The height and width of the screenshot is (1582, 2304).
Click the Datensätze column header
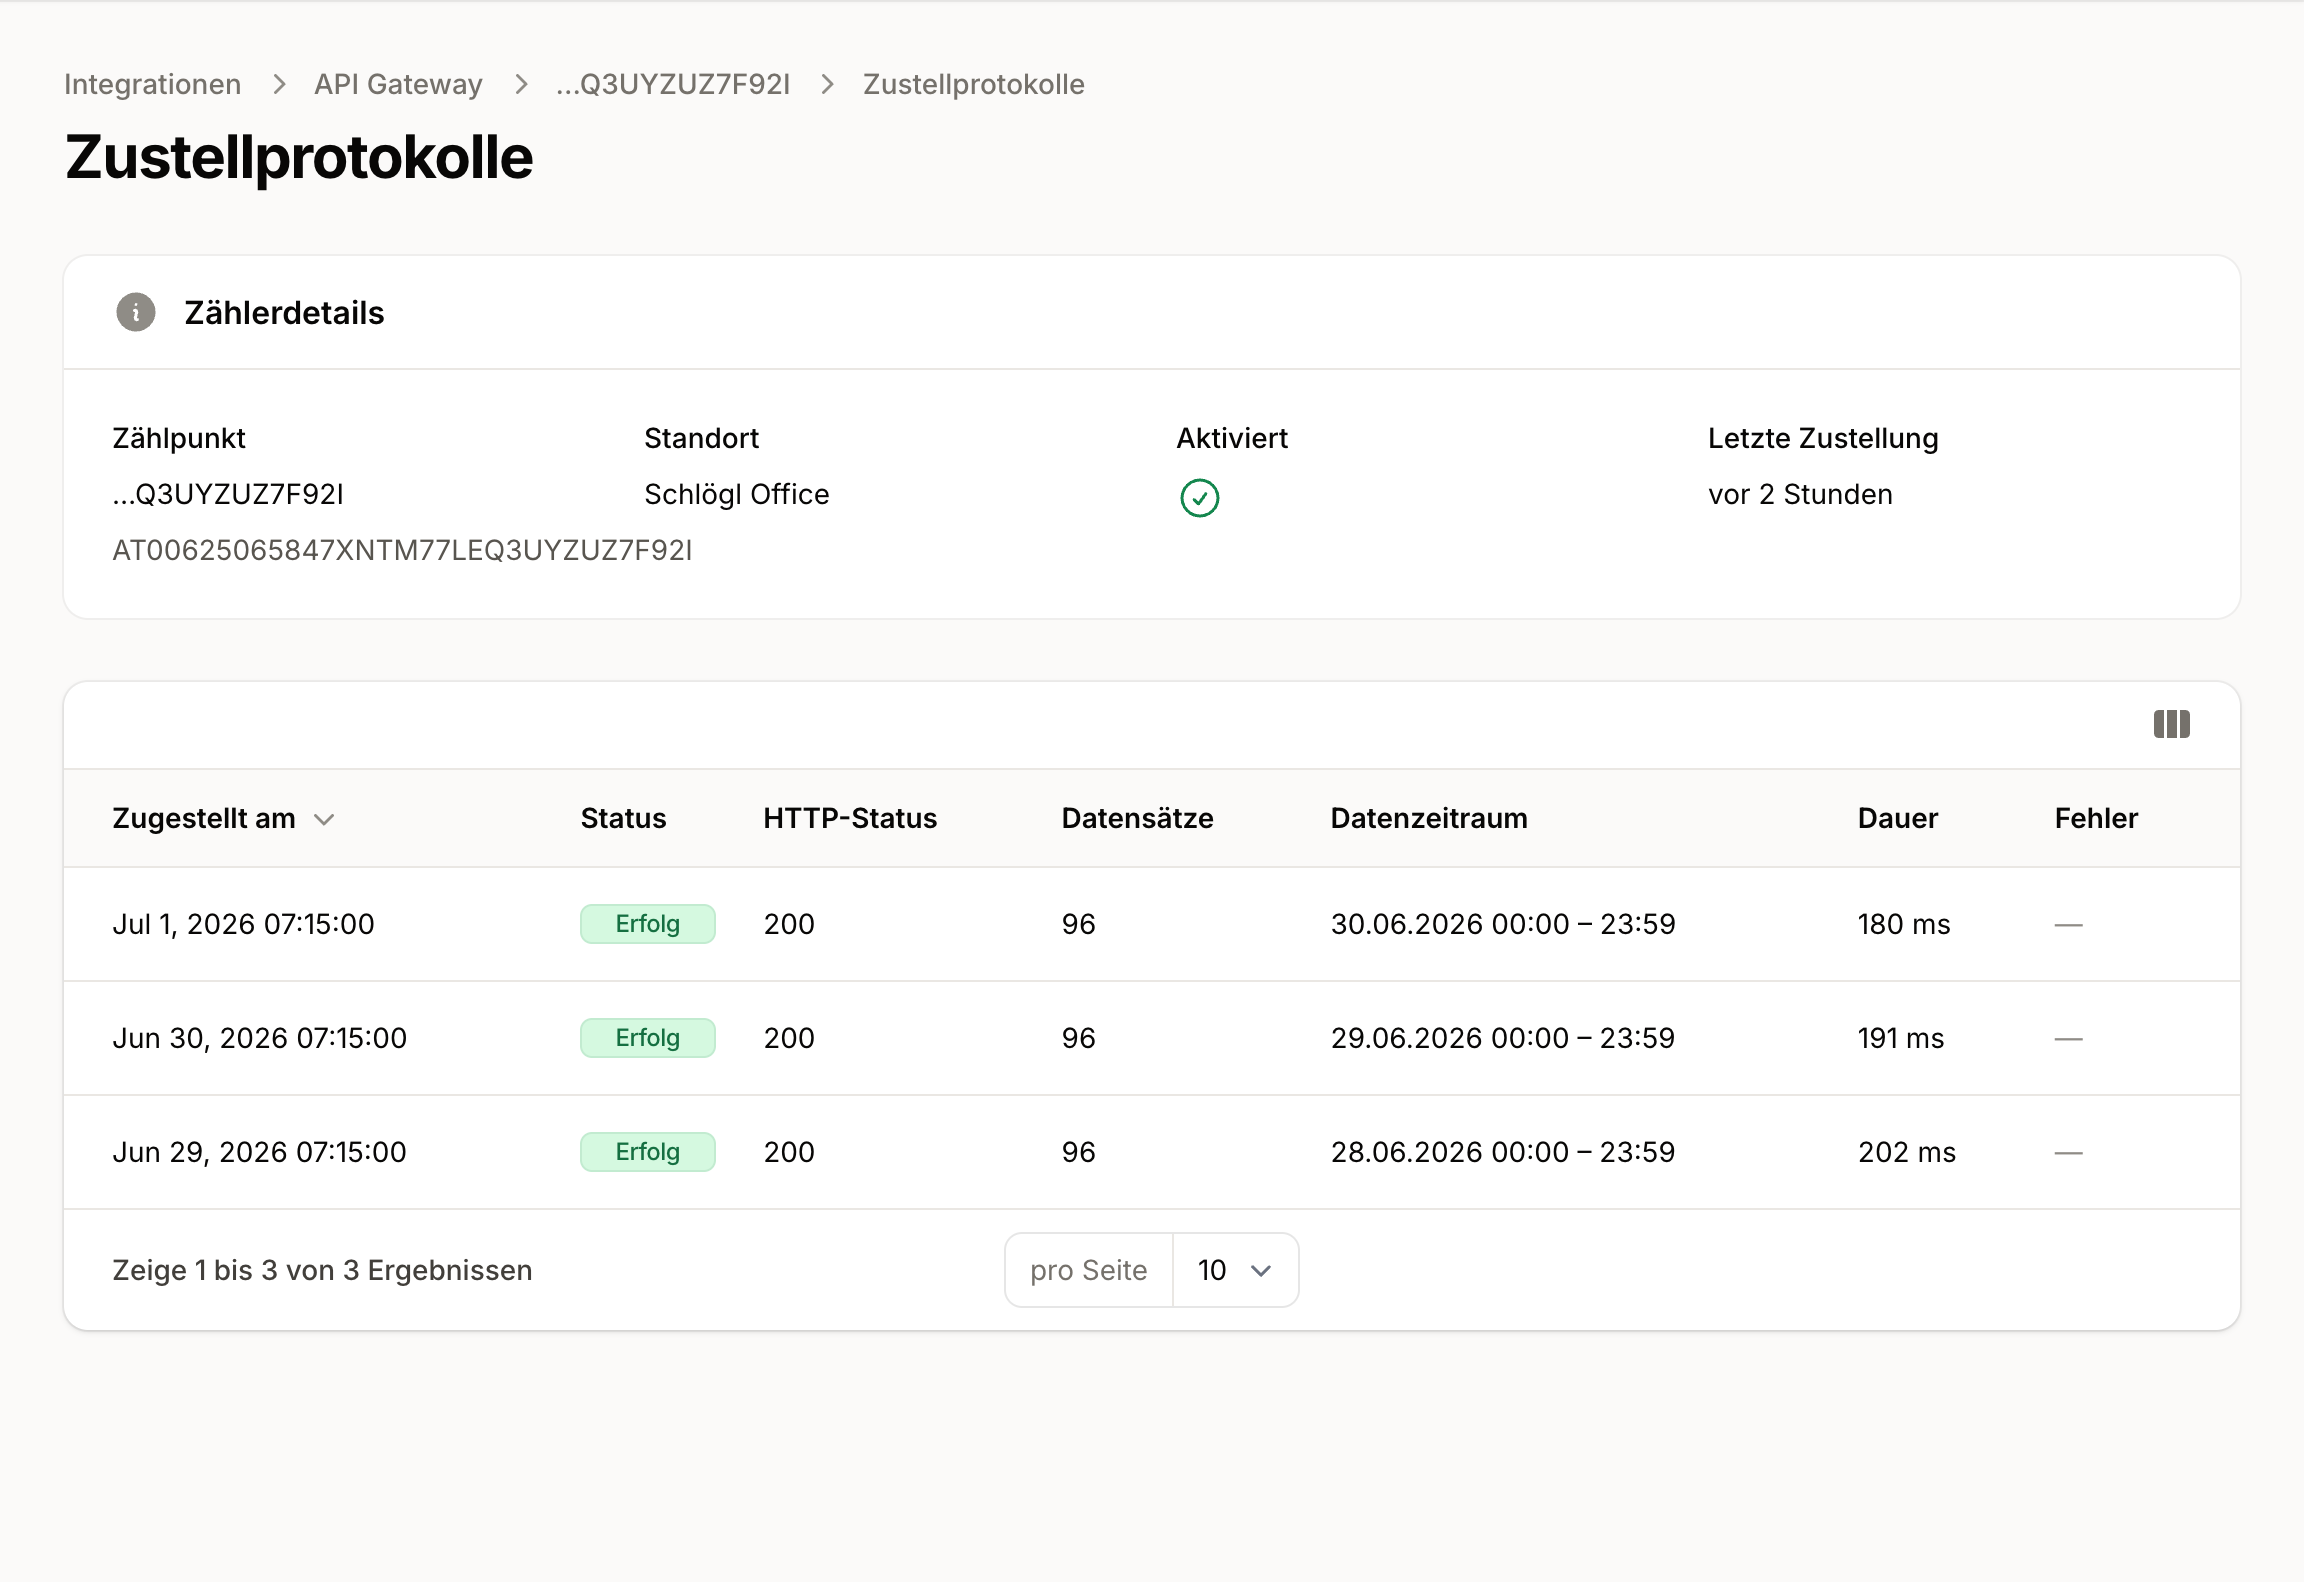point(1137,818)
